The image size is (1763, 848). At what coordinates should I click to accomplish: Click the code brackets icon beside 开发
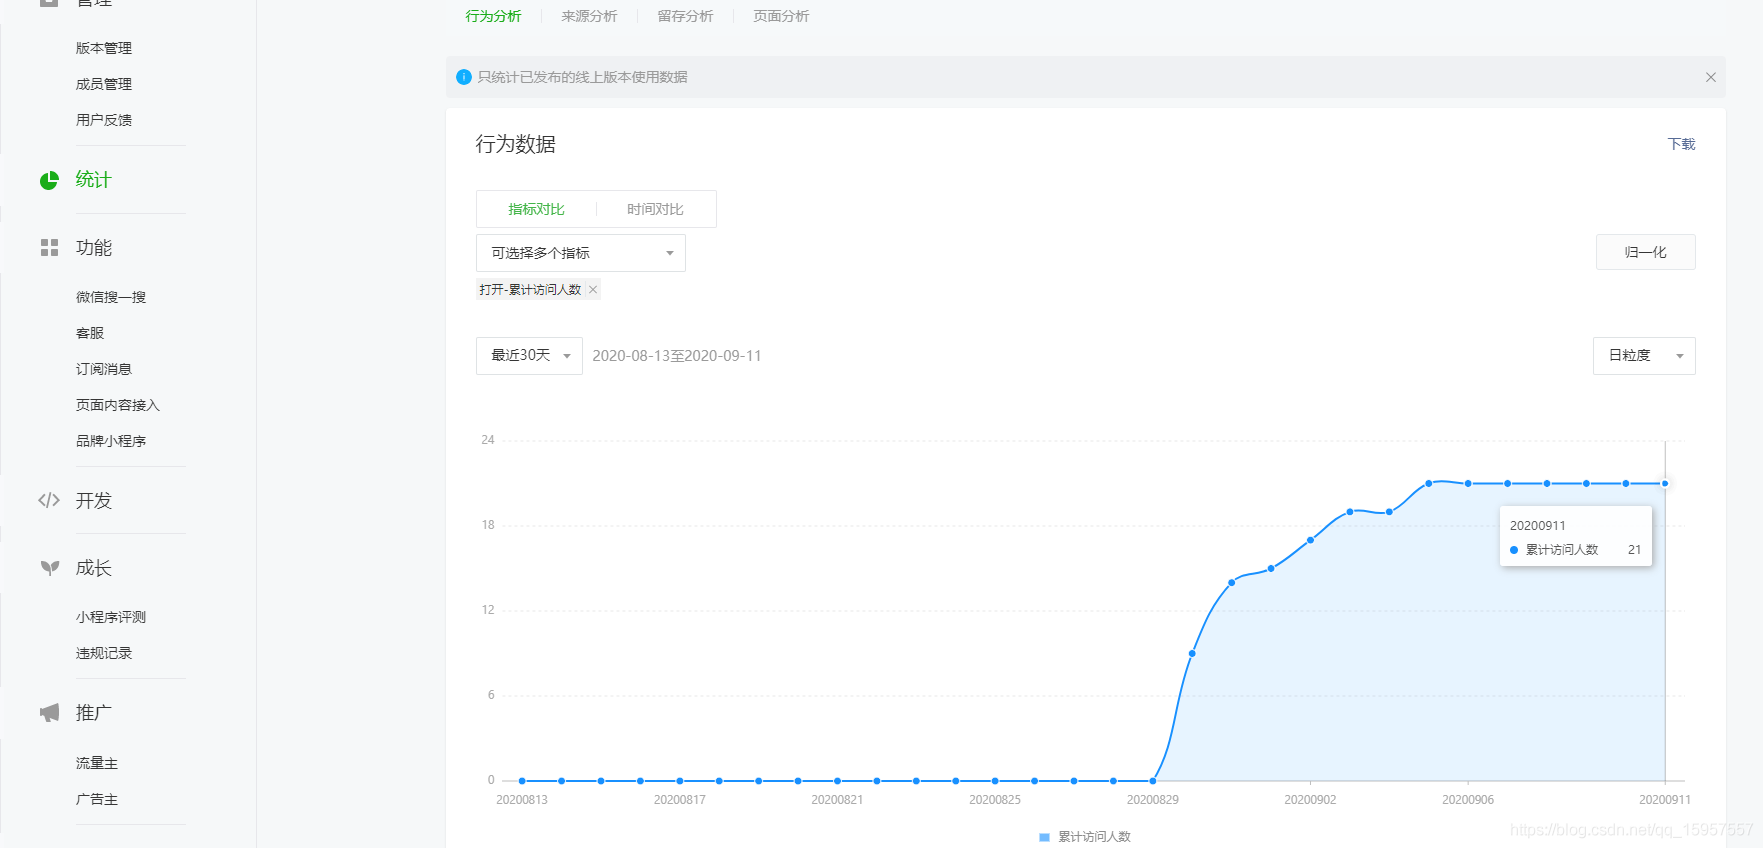[49, 500]
